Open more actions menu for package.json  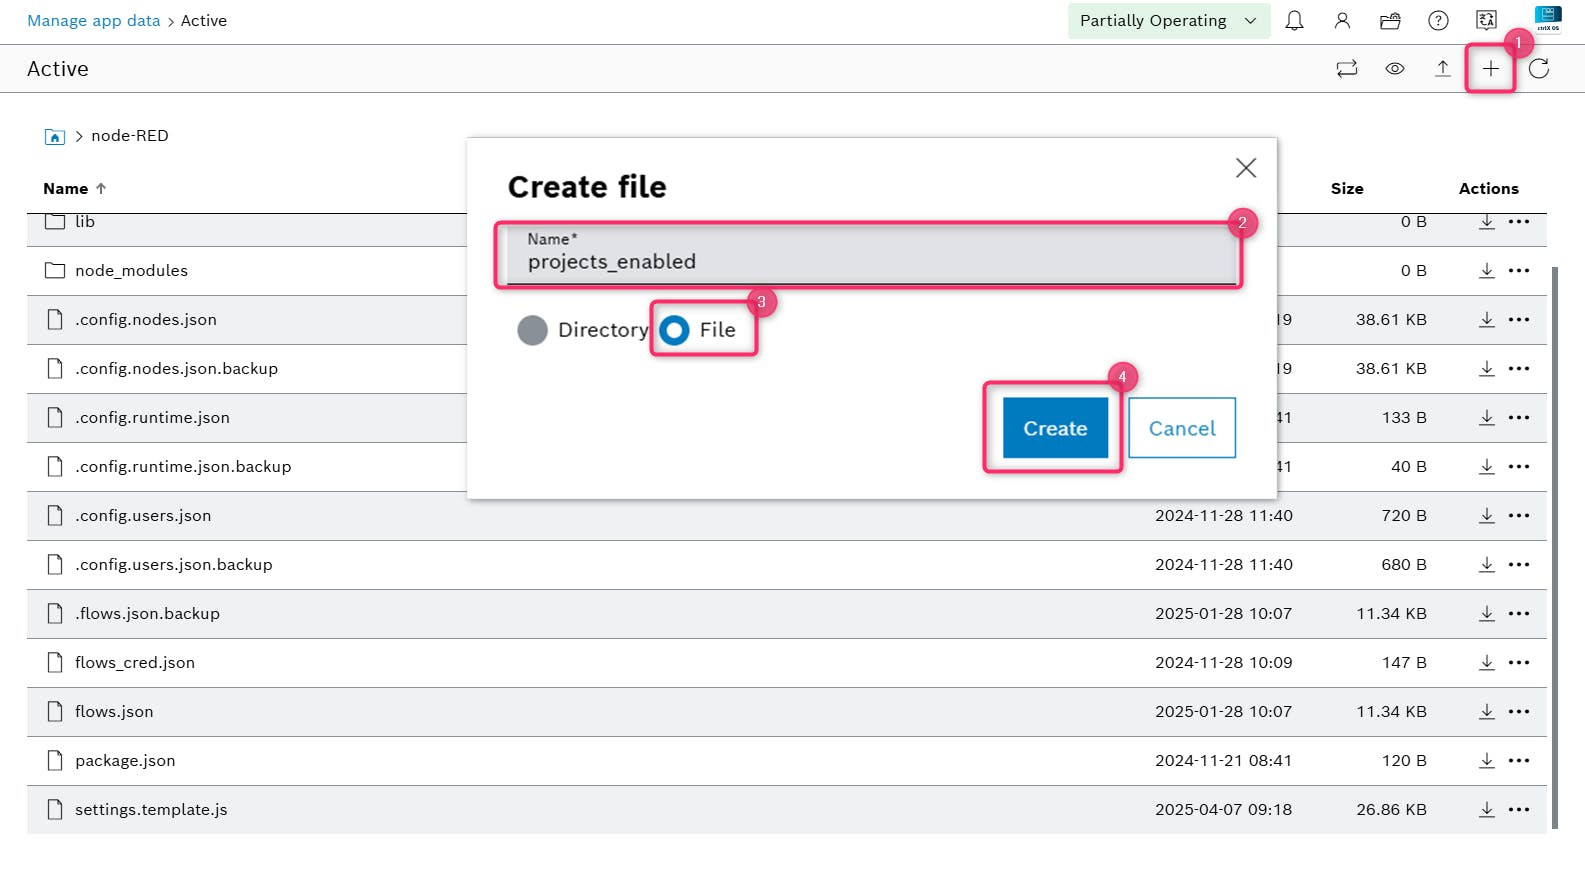pyautogui.click(x=1519, y=761)
